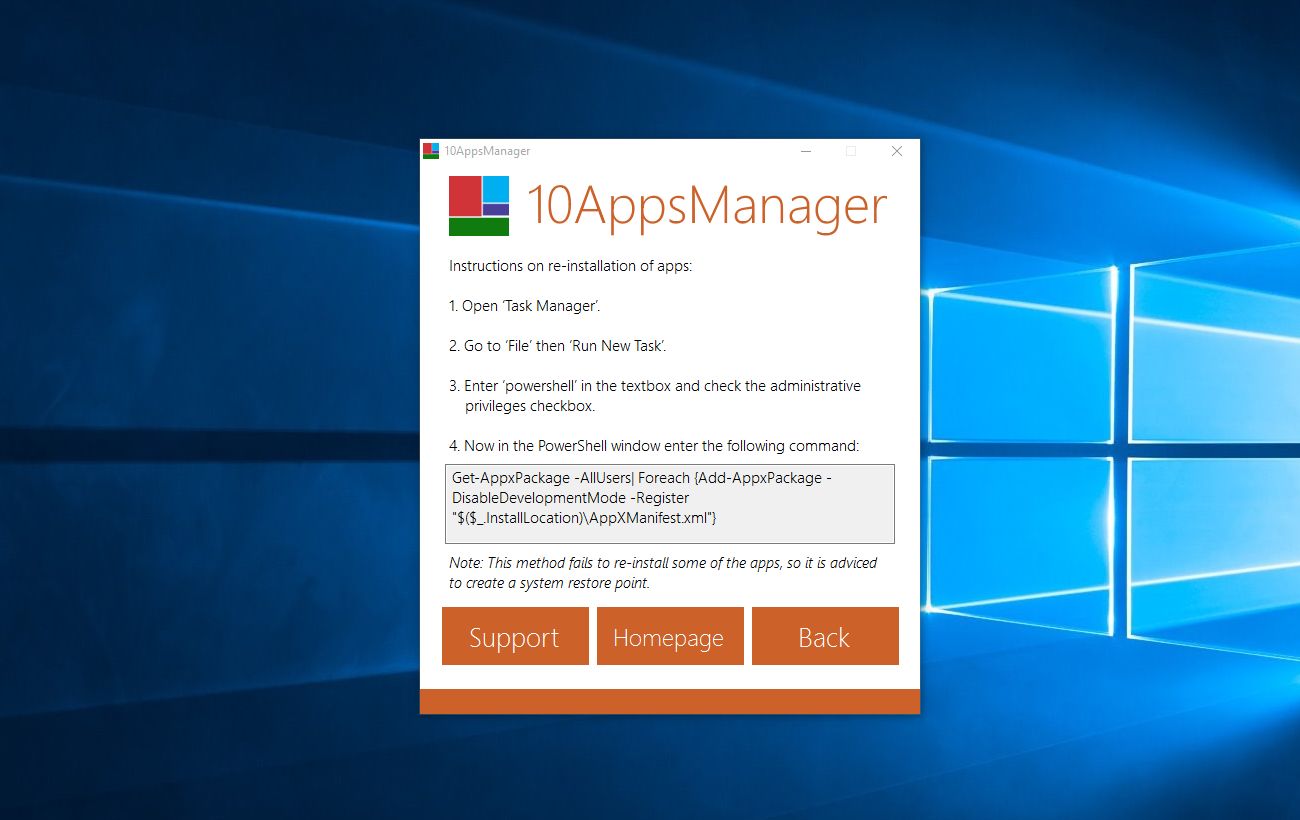Click step 4 'Now in the PowerShell window' text
Image resolution: width=1300 pixels, height=820 pixels.
654,446
